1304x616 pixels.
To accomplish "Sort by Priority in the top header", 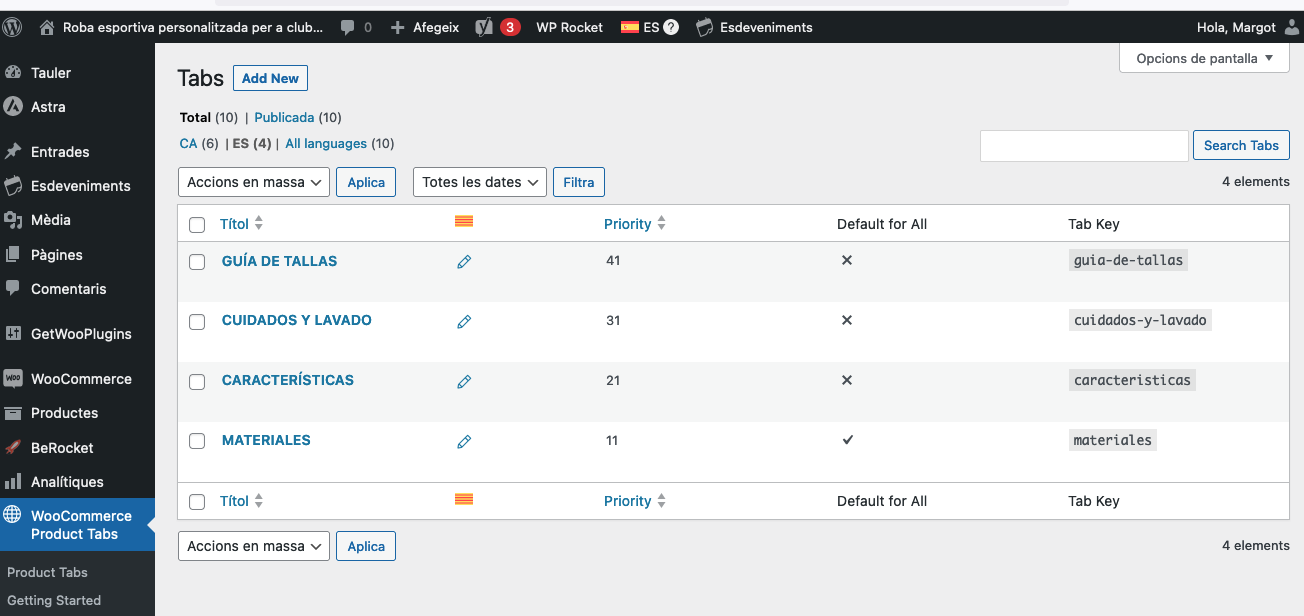I will [635, 224].
